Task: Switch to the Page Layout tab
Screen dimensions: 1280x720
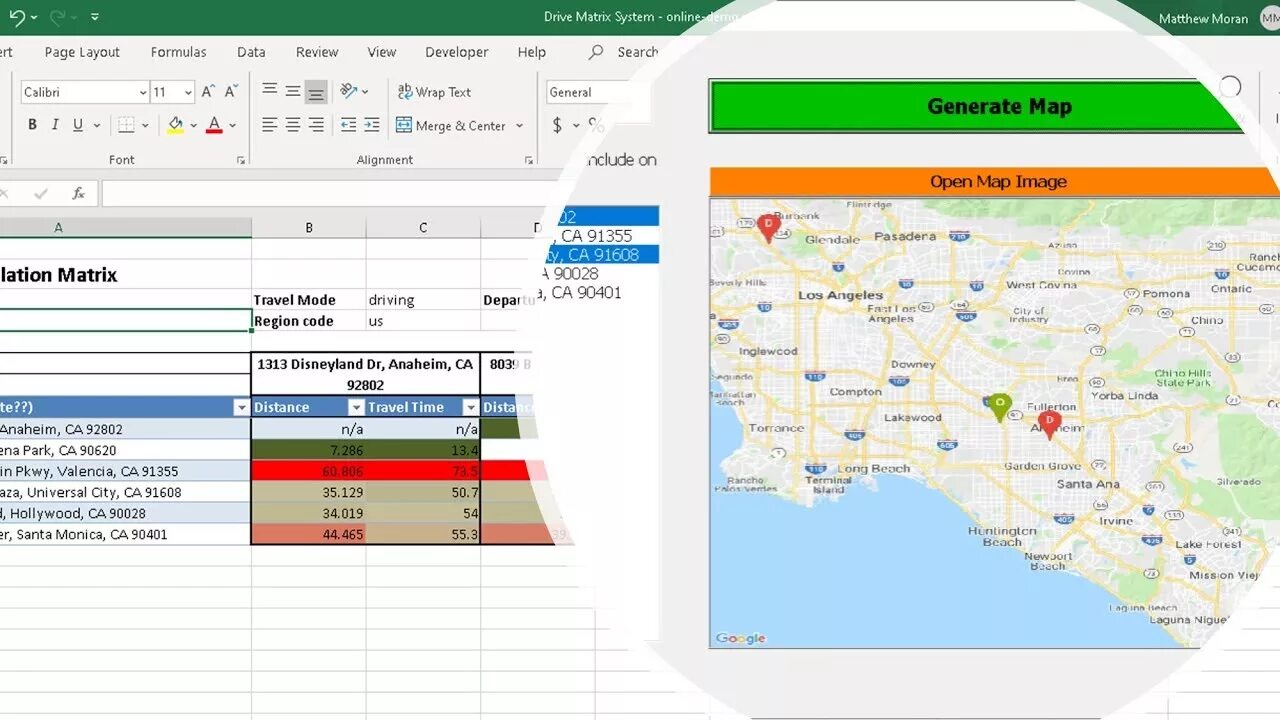Action: (82, 52)
